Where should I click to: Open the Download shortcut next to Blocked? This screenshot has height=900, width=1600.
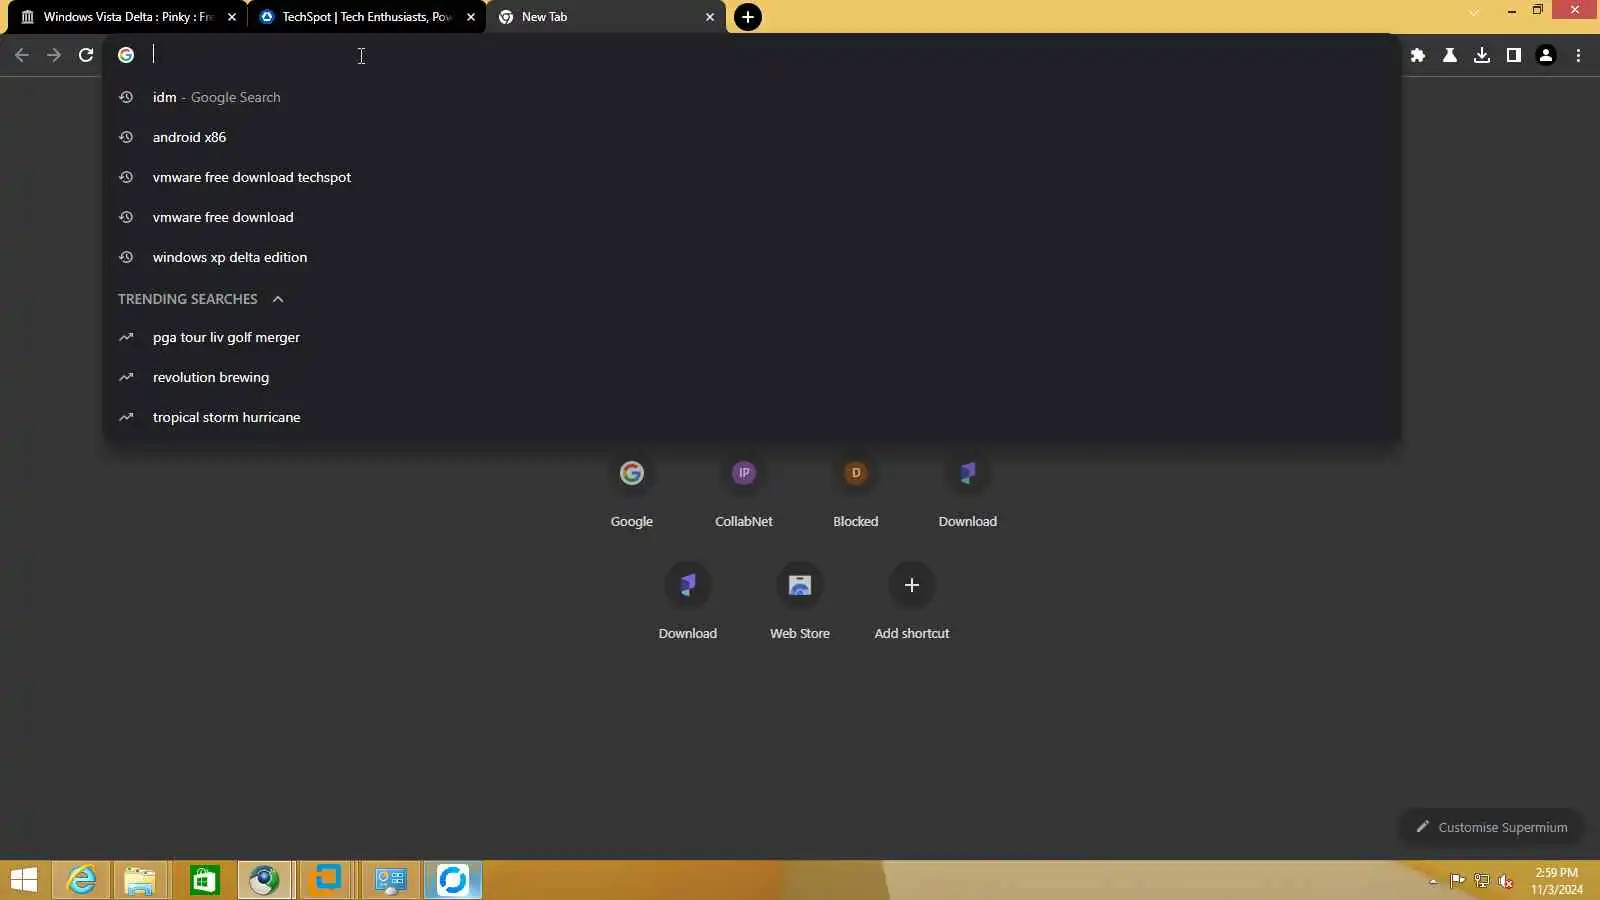click(968, 490)
